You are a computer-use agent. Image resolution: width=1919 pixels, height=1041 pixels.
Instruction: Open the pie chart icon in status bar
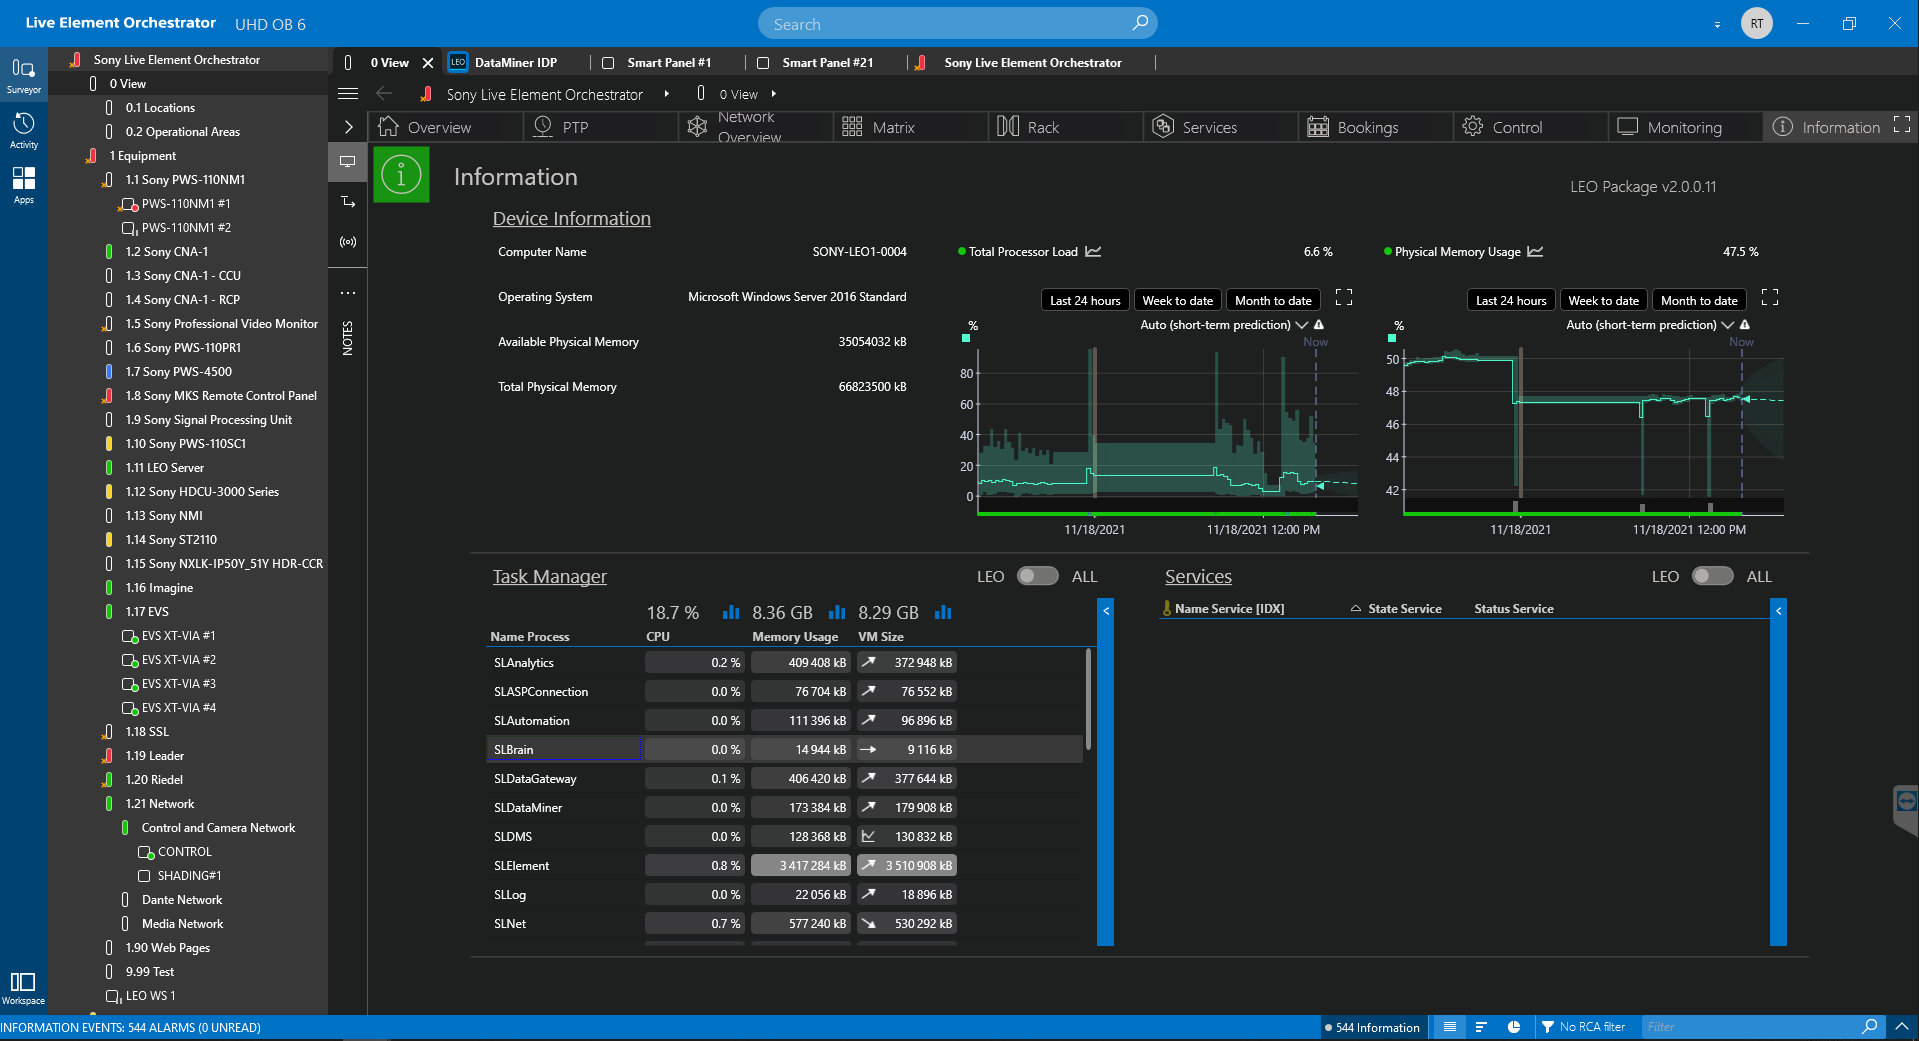(1514, 1027)
